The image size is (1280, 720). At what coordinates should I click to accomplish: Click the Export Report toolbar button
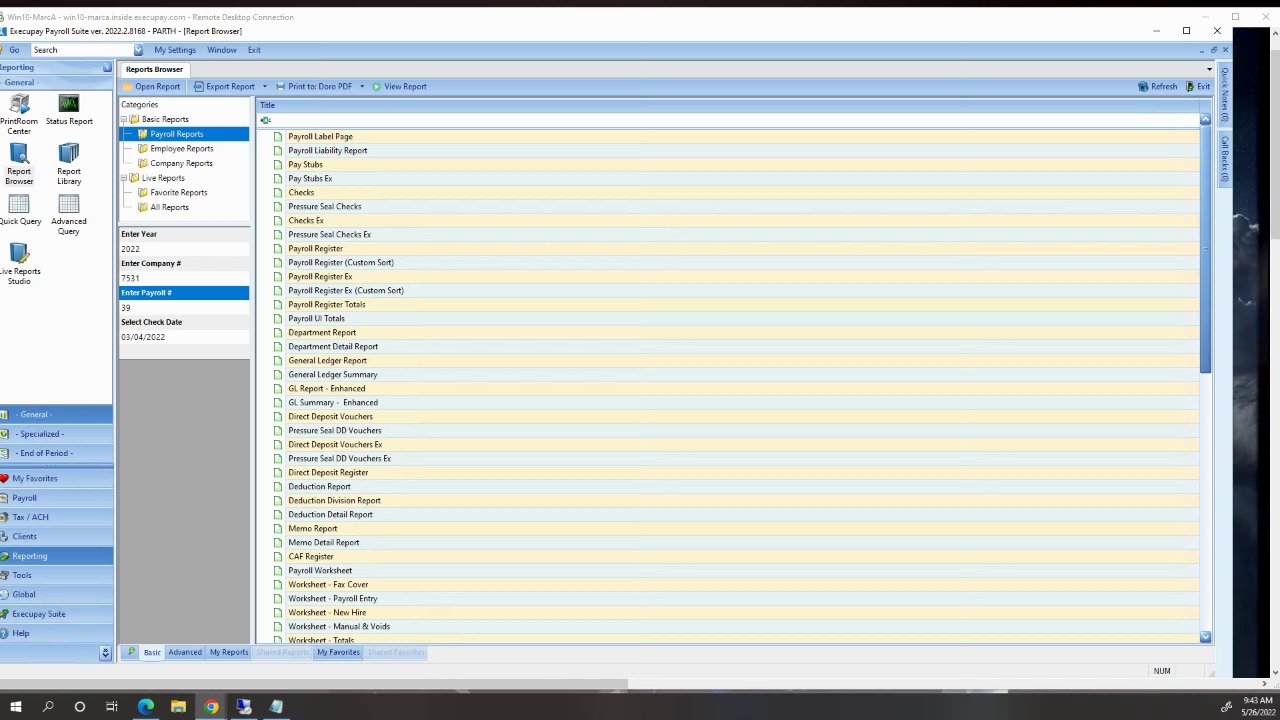pyautogui.click(x=224, y=87)
